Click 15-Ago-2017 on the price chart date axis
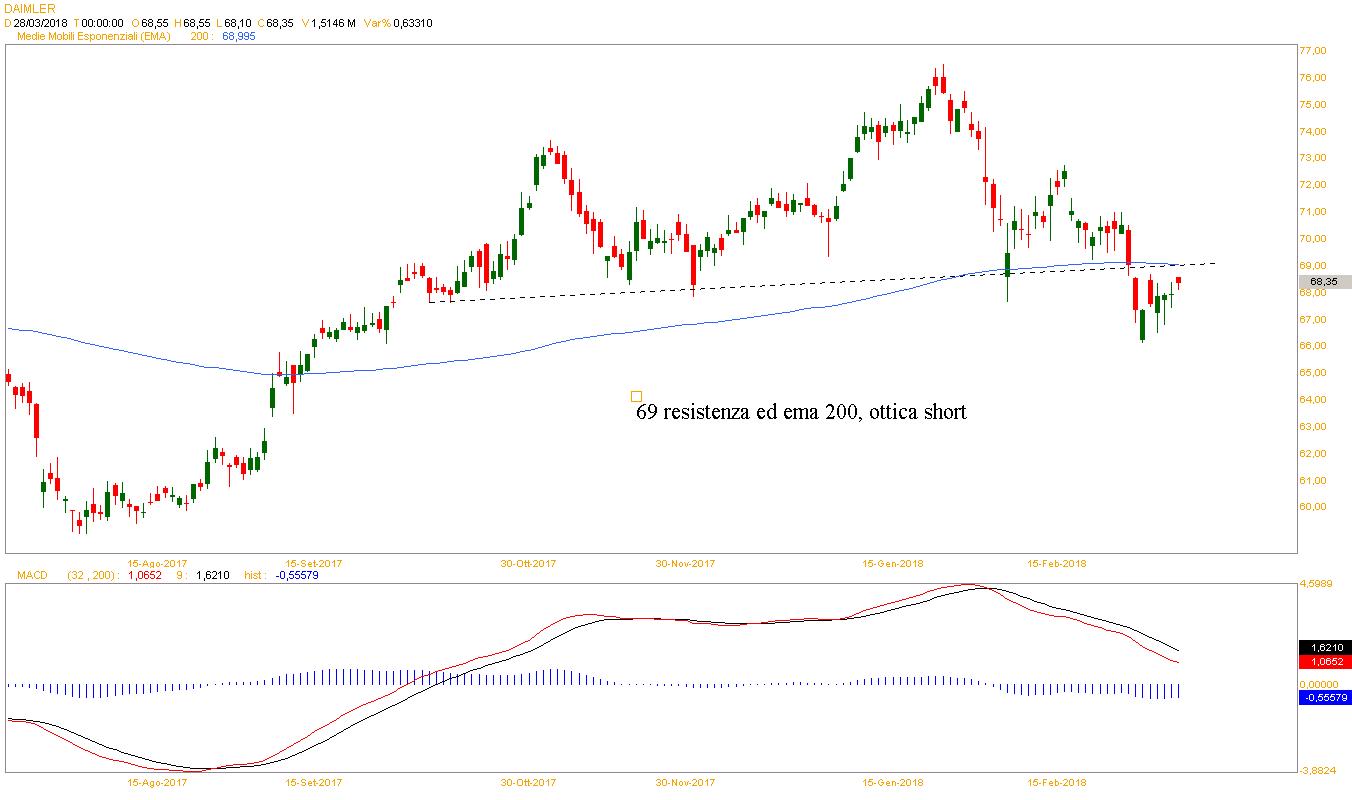 158,563
